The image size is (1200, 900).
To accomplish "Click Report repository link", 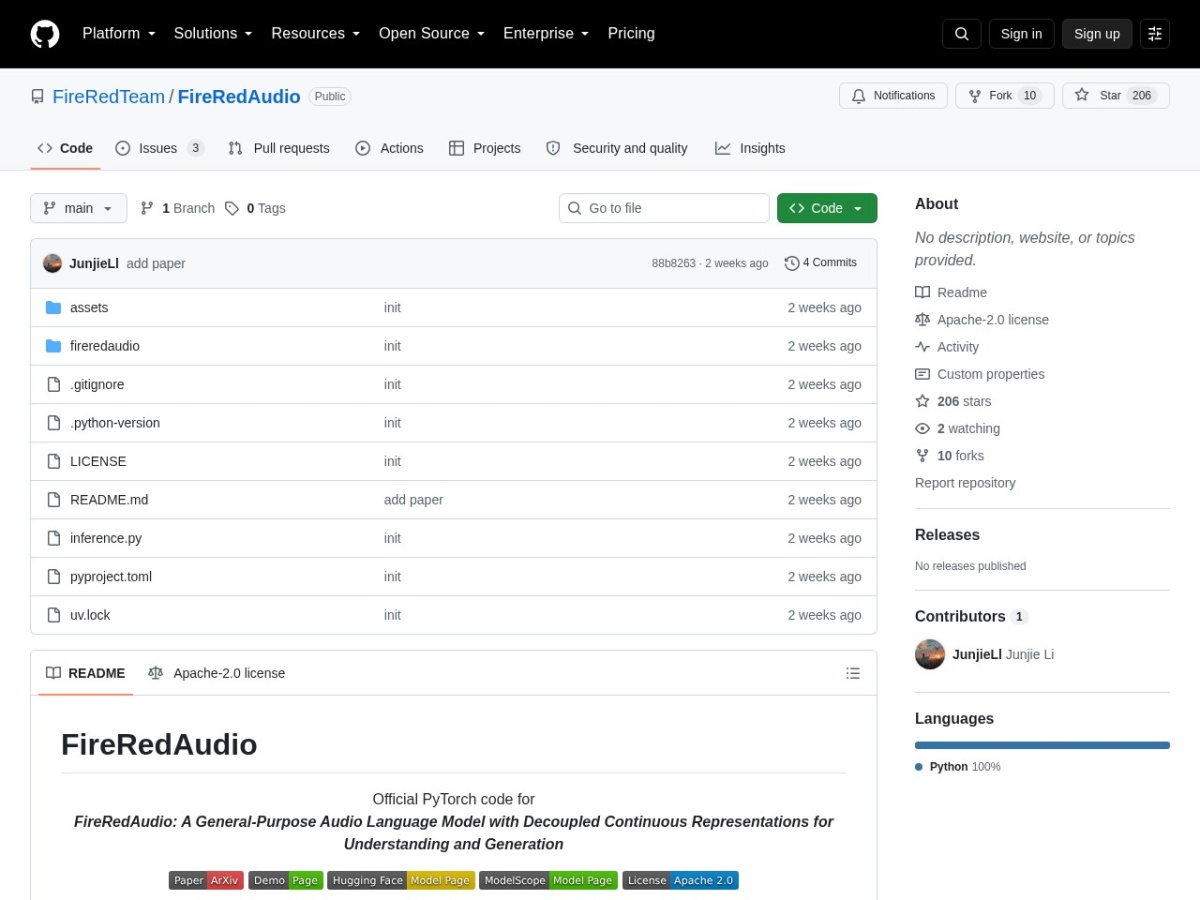I will pos(965,483).
